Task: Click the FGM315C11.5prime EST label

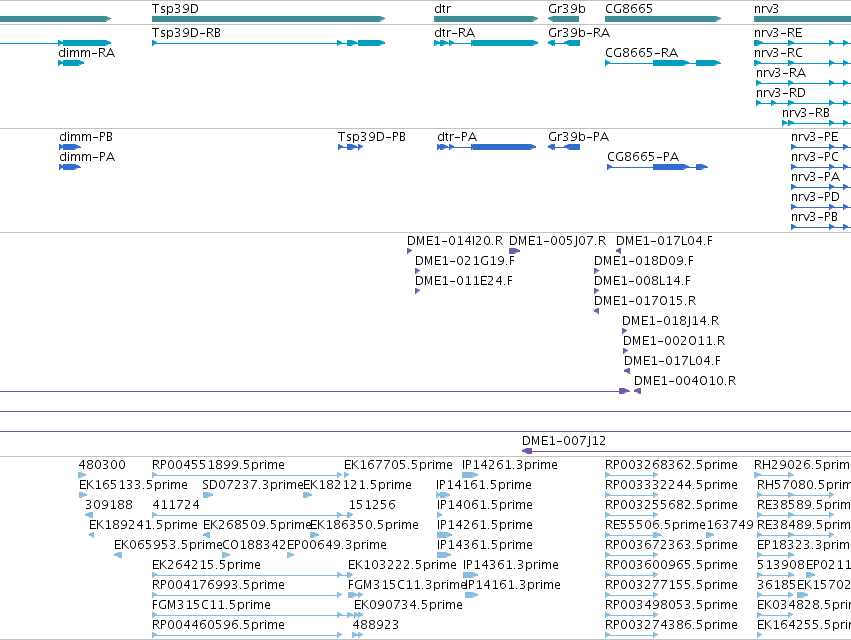Action: [x=211, y=605]
